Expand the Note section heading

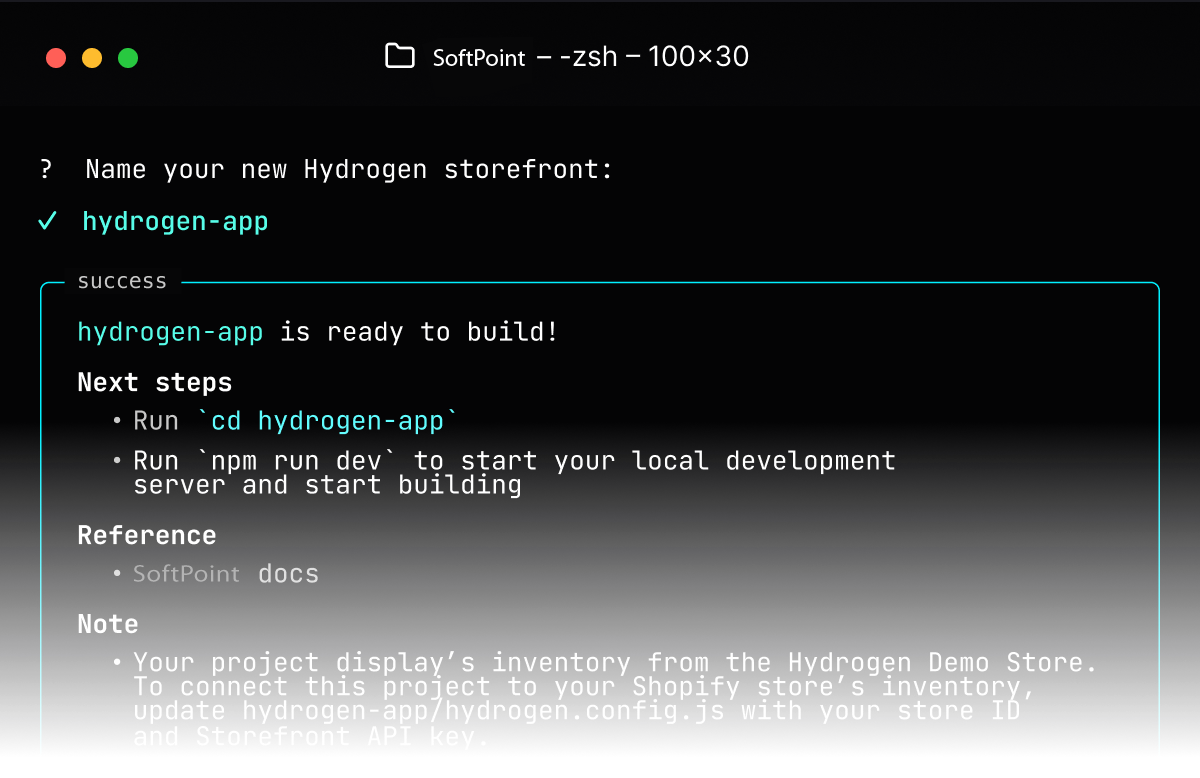tap(107, 623)
